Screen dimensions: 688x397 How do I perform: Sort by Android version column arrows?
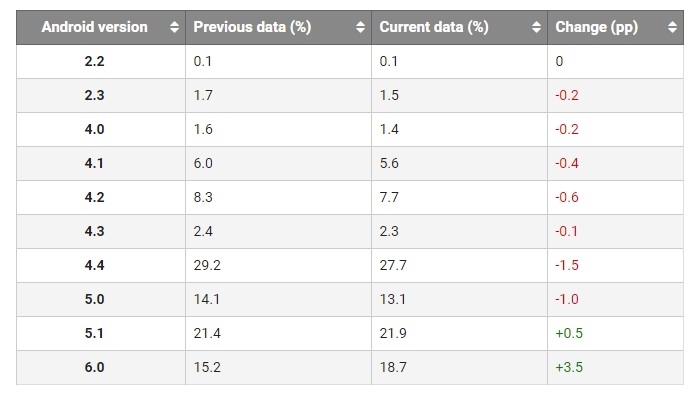pyautogui.click(x=174, y=27)
